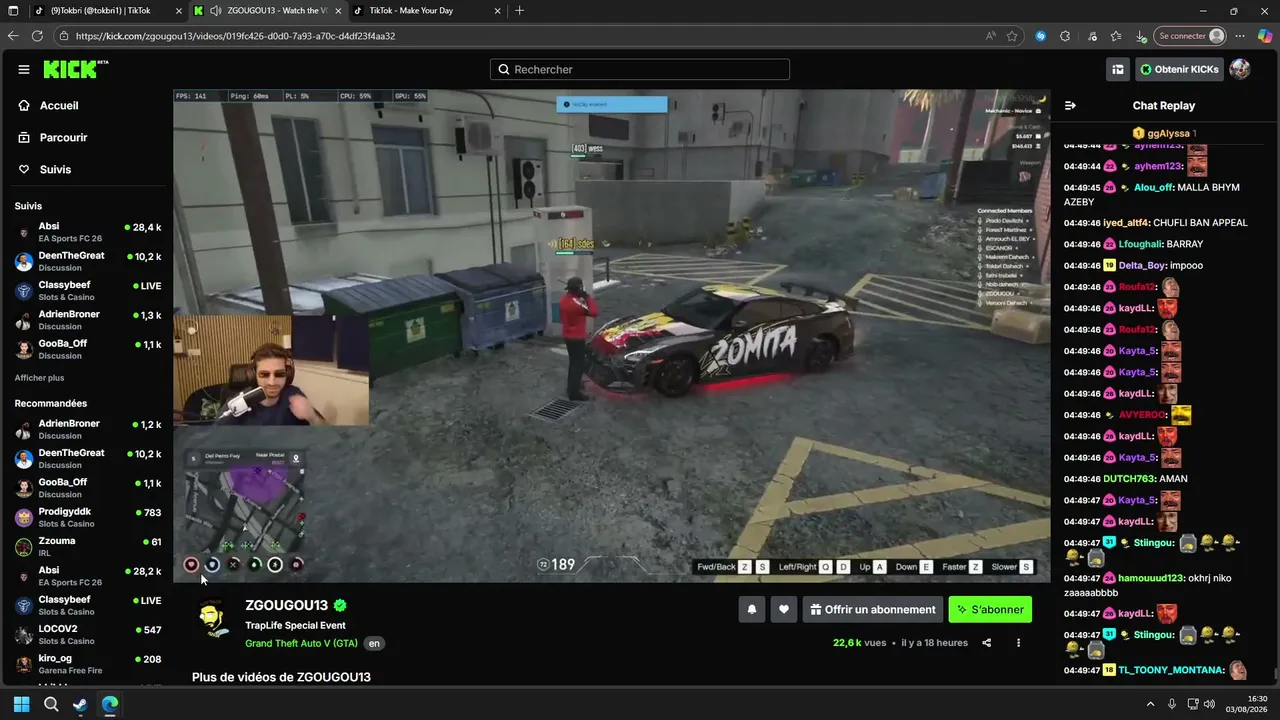Open Steam from the taskbar
The width and height of the screenshot is (1280, 720).
point(80,704)
